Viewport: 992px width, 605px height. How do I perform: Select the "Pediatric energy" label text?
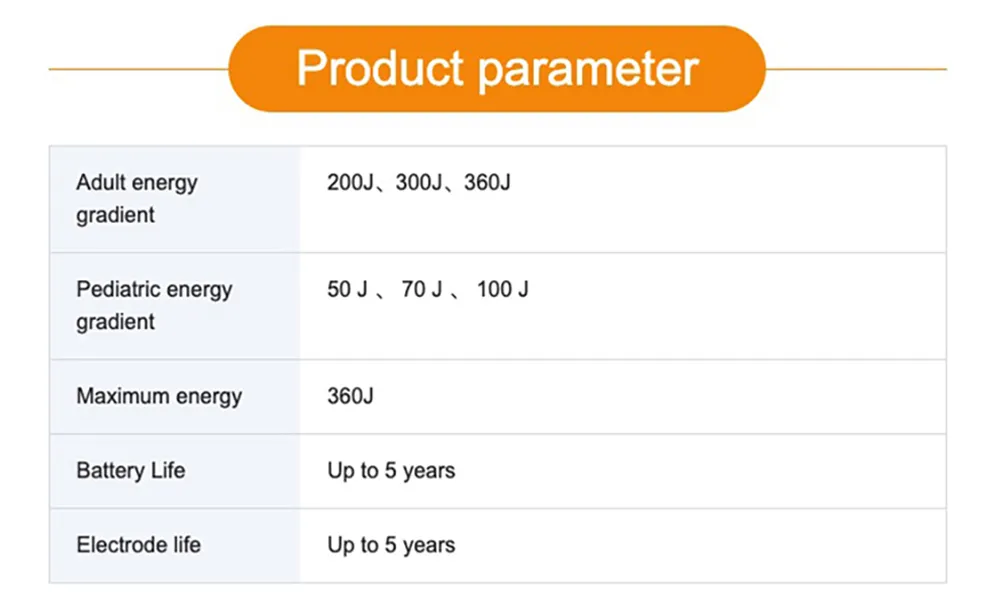tap(154, 290)
